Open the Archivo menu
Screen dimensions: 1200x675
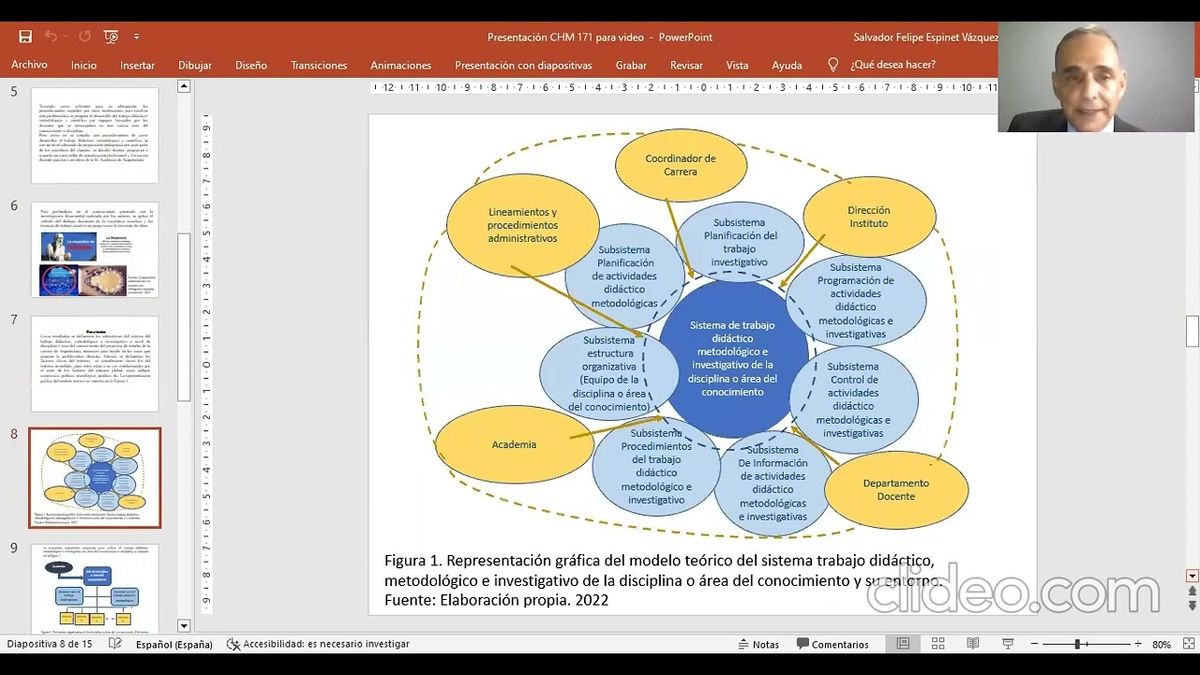pos(29,65)
